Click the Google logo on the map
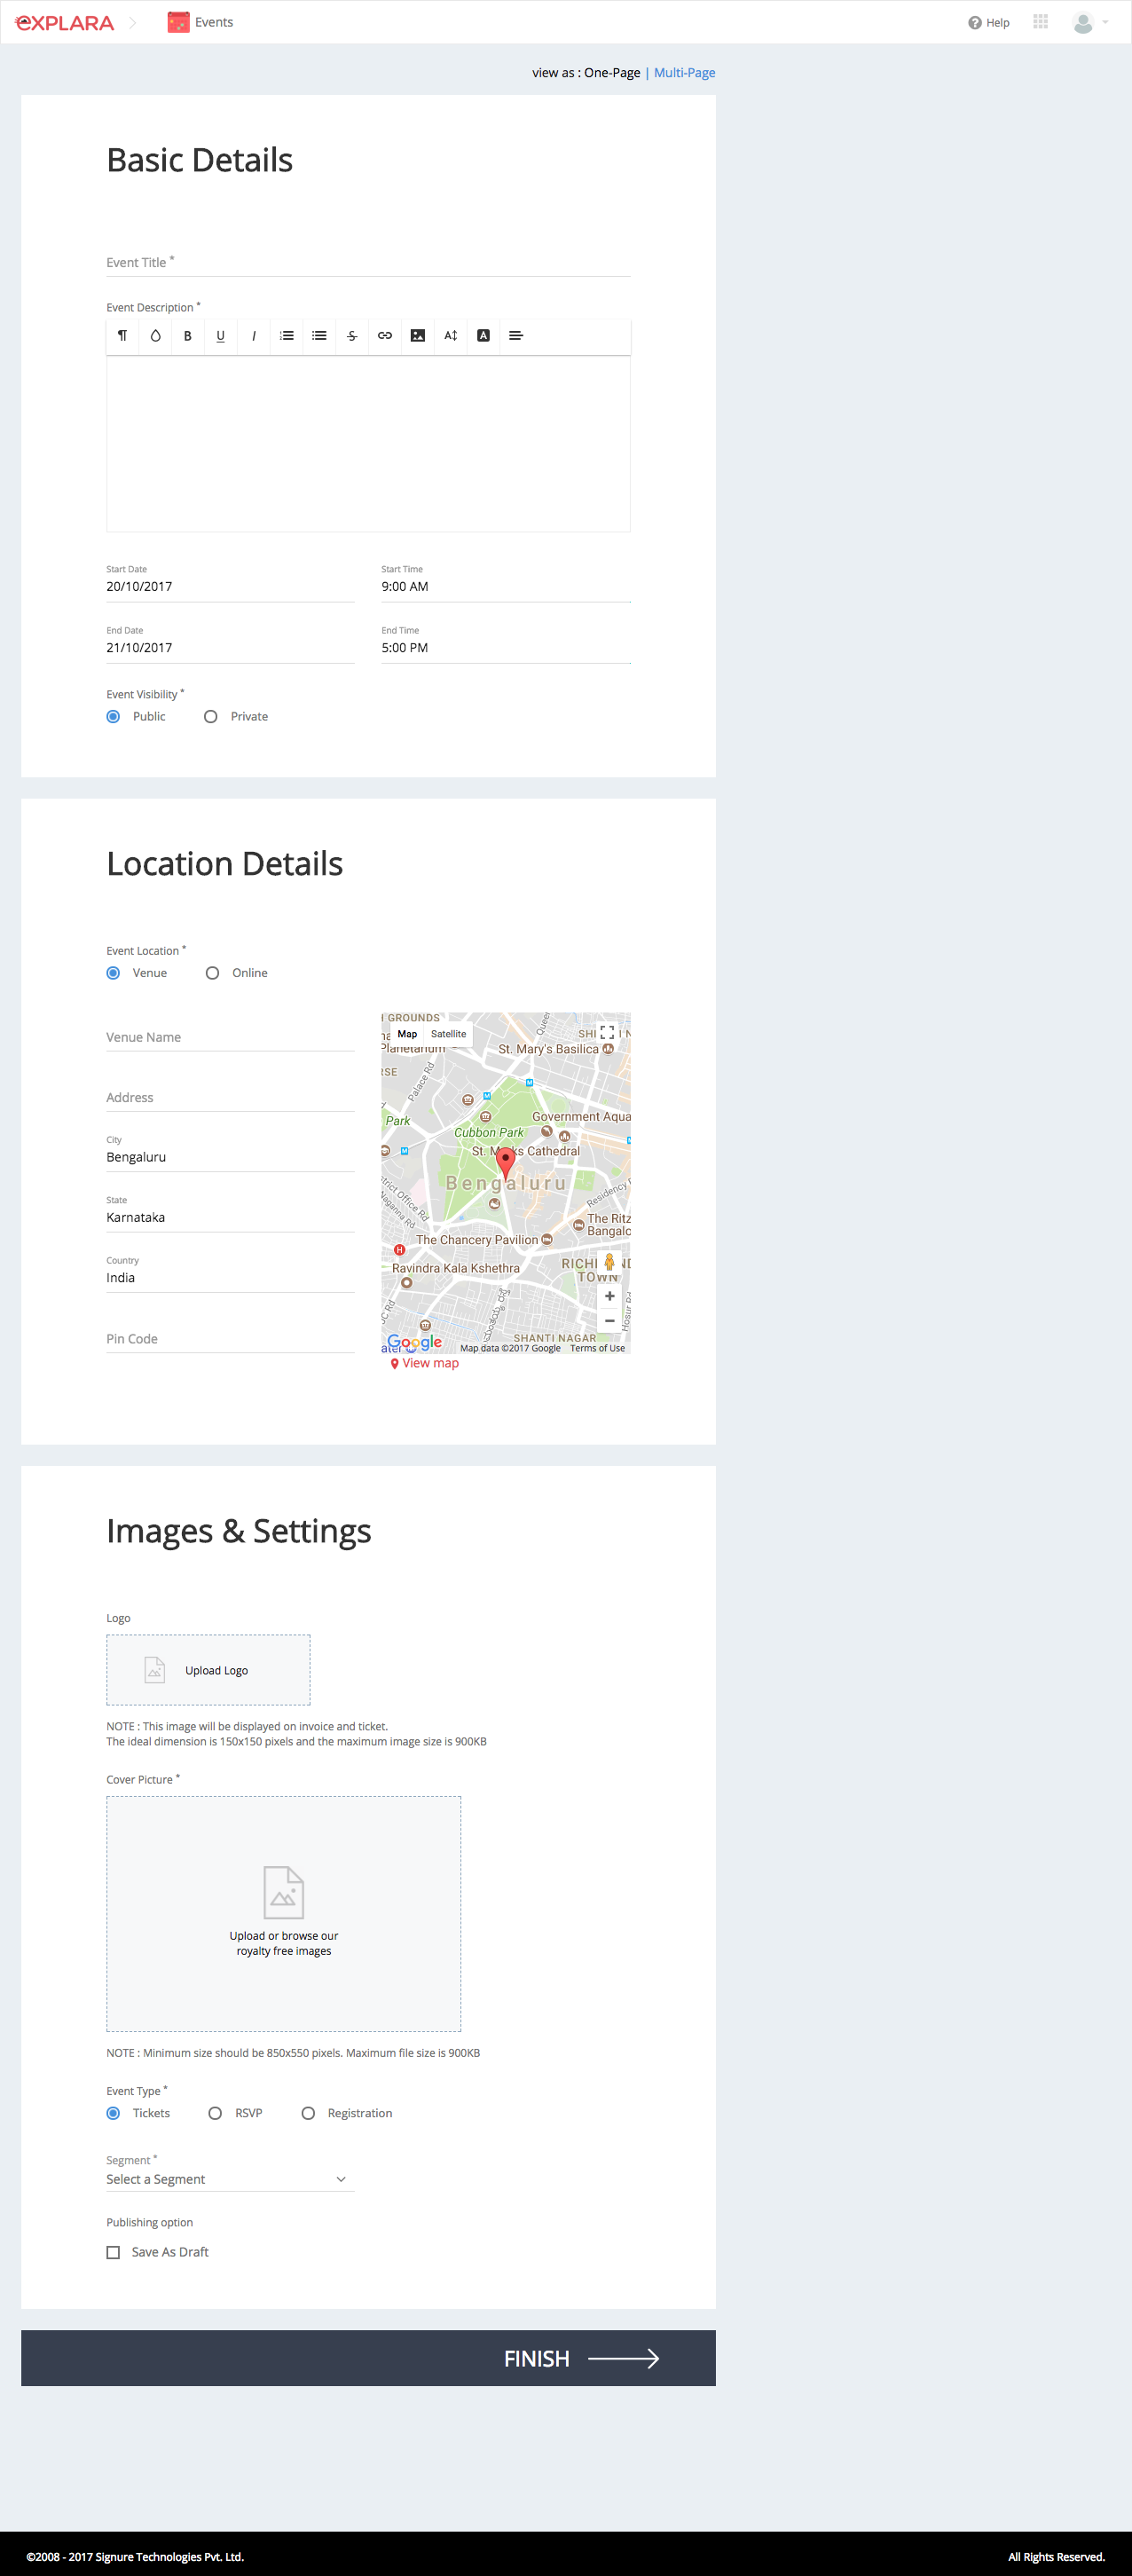 tap(414, 1342)
